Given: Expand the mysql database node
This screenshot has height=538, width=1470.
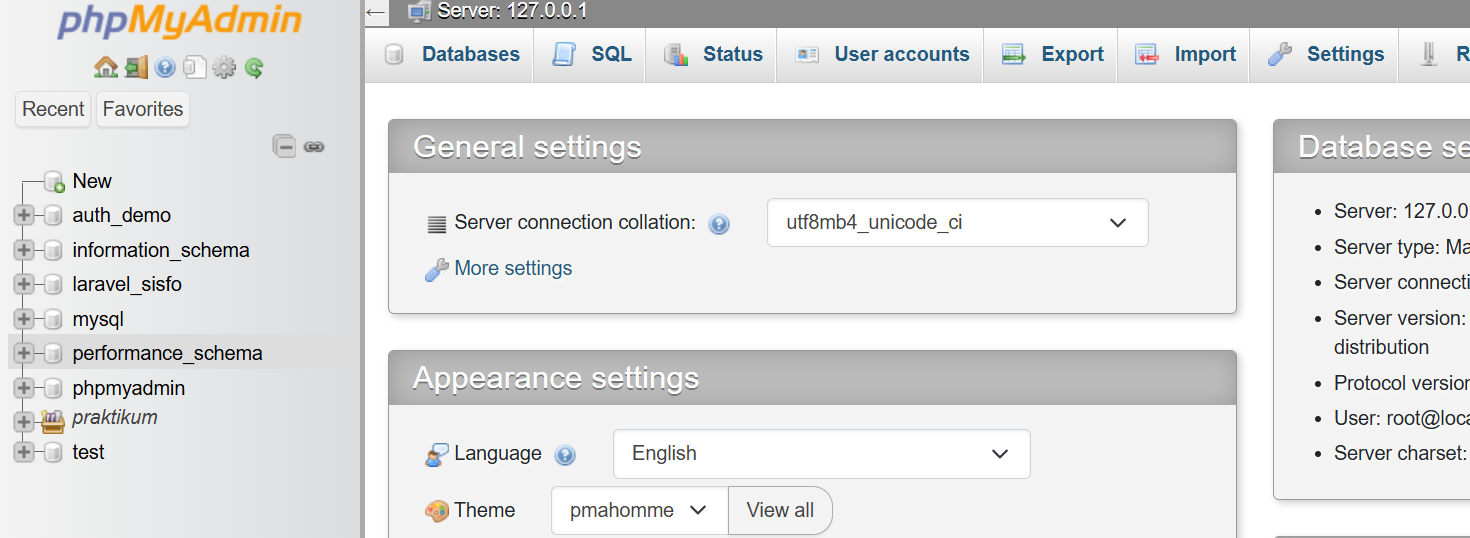Looking at the screenshot, I should point(24,319).
